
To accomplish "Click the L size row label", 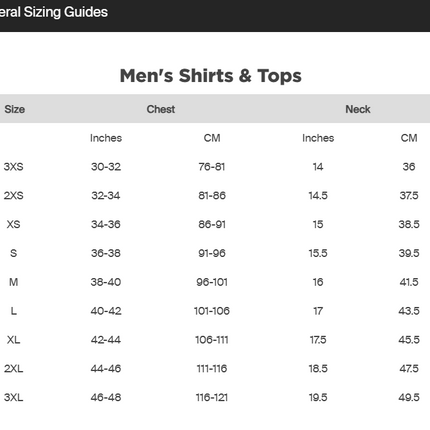I will click(x=14, y=311).
